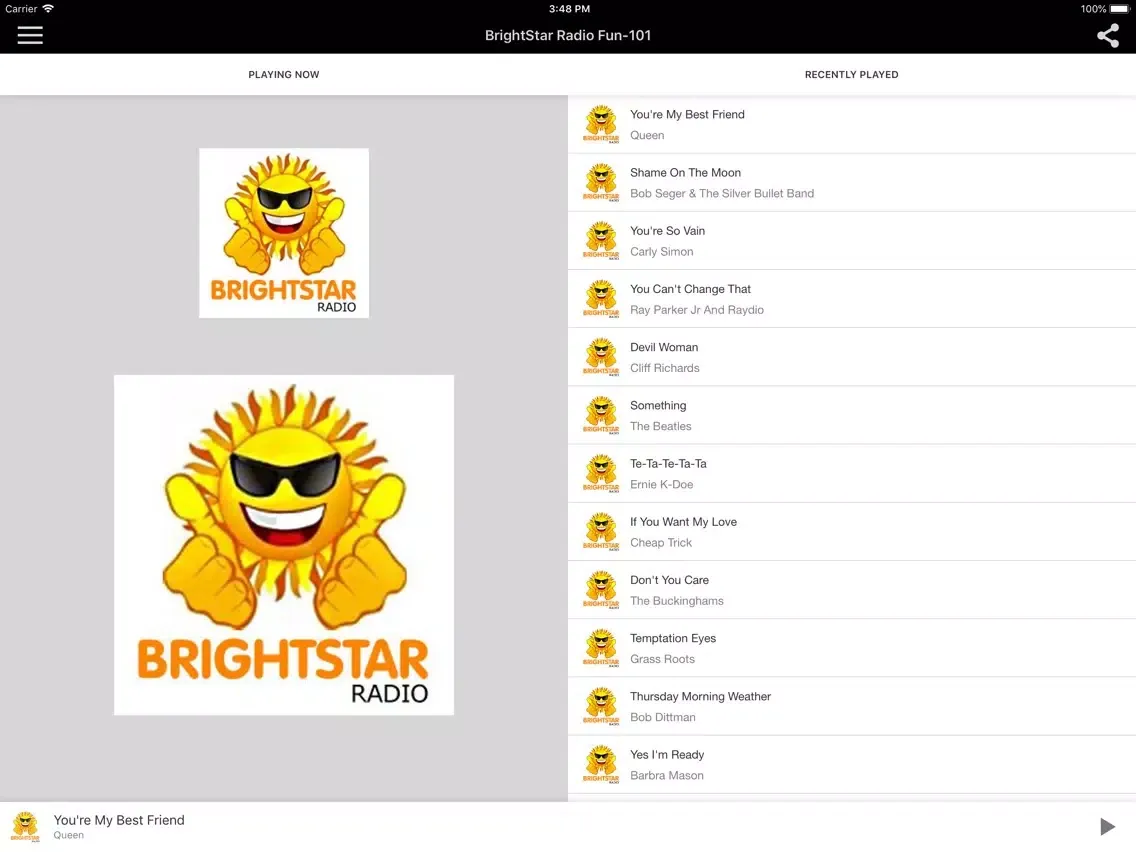The height and width of the screenshot is (852, 1136).
Task: Click artist name Barbra Mason
Action: pyautogui.click(x=667, y=775)
